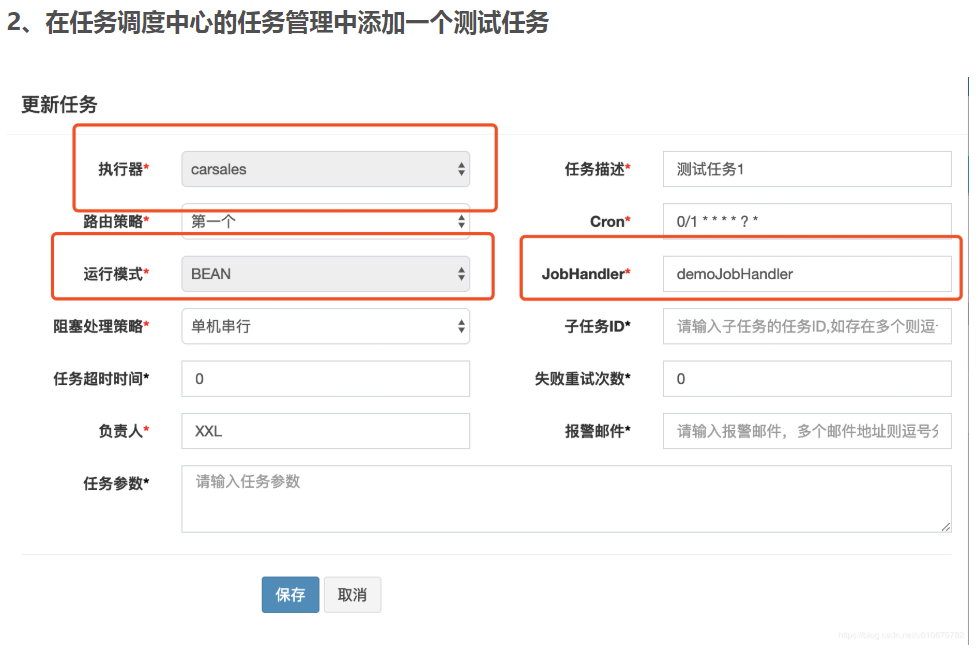Click the 失败重试次数 input field

click(x=806, y=379)
